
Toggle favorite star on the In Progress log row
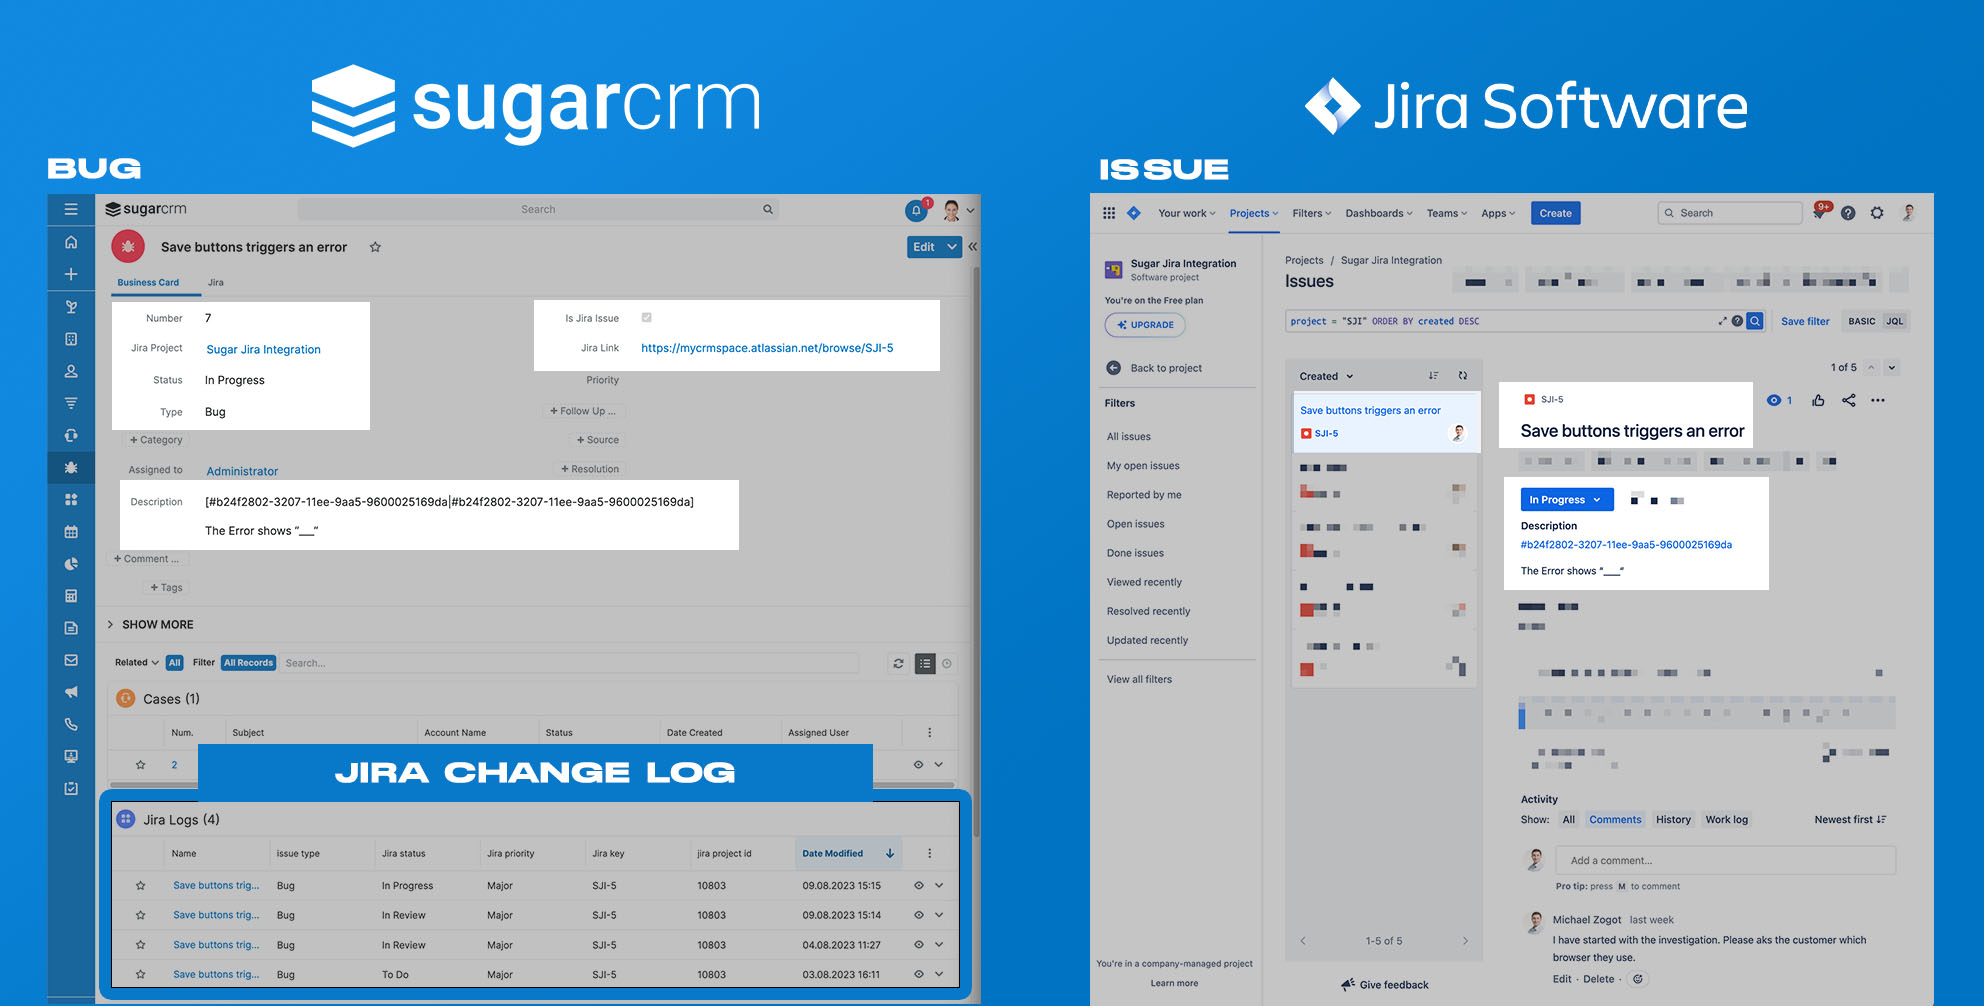click(141, 885)
